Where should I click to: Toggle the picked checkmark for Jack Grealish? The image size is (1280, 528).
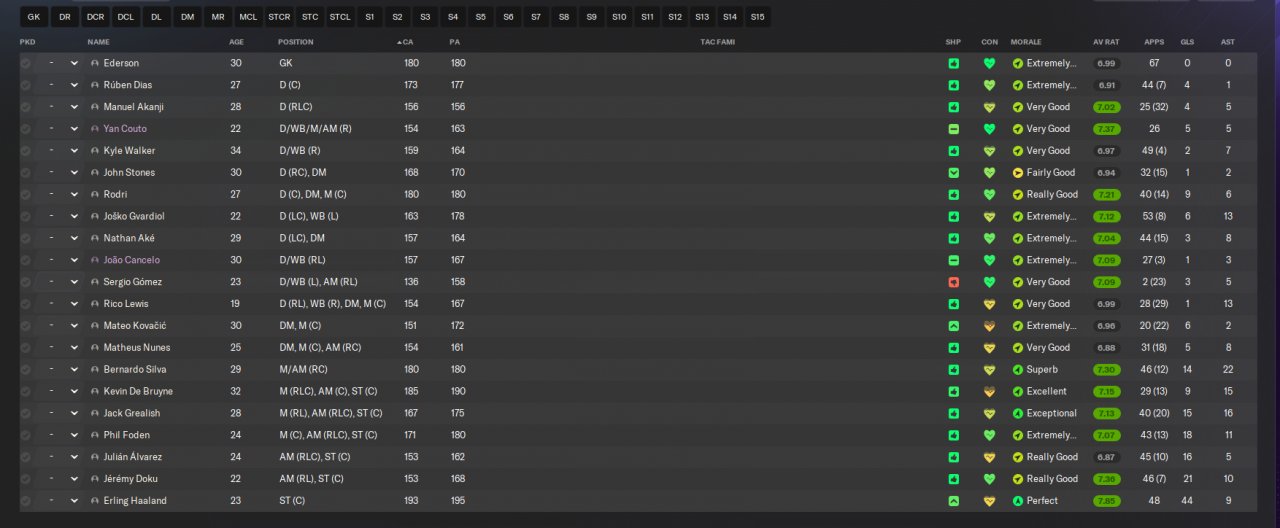(x=25, y=413)
